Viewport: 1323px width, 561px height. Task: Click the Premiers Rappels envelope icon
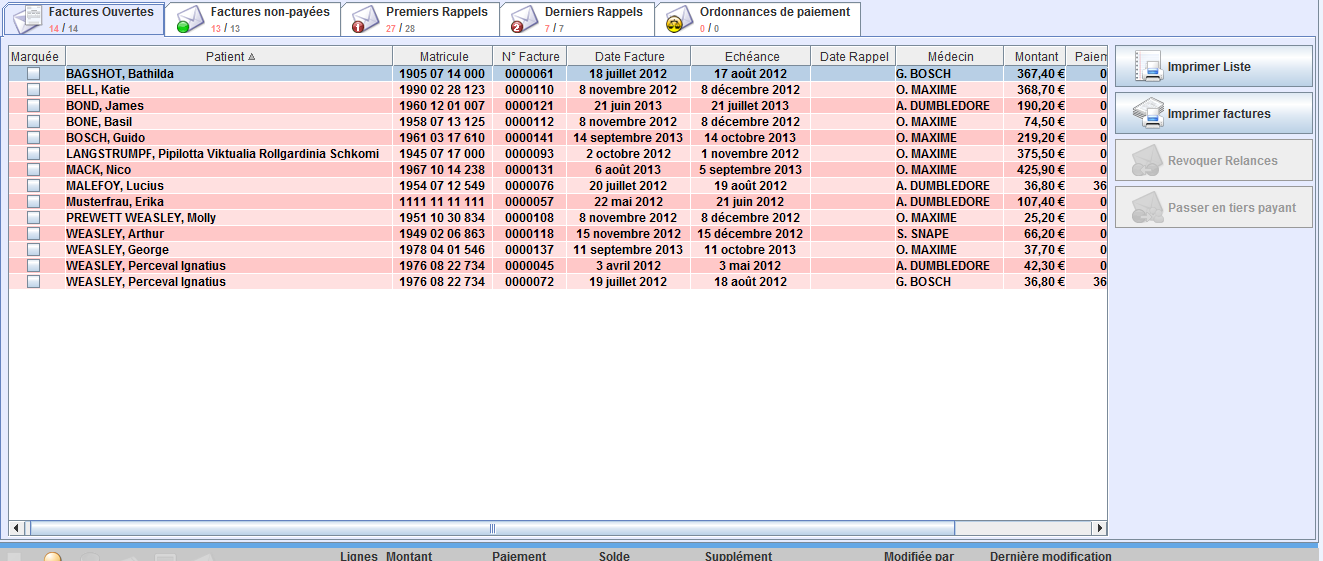click(365, 19)
